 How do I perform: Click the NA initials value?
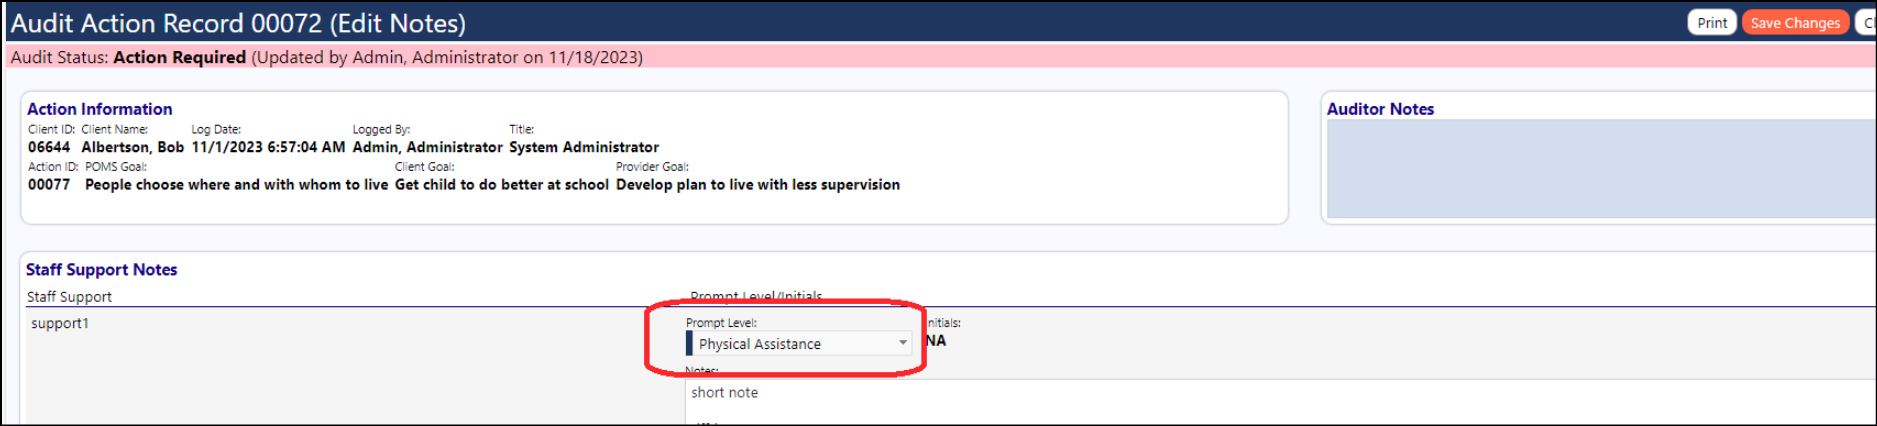(x=935, y=341)
